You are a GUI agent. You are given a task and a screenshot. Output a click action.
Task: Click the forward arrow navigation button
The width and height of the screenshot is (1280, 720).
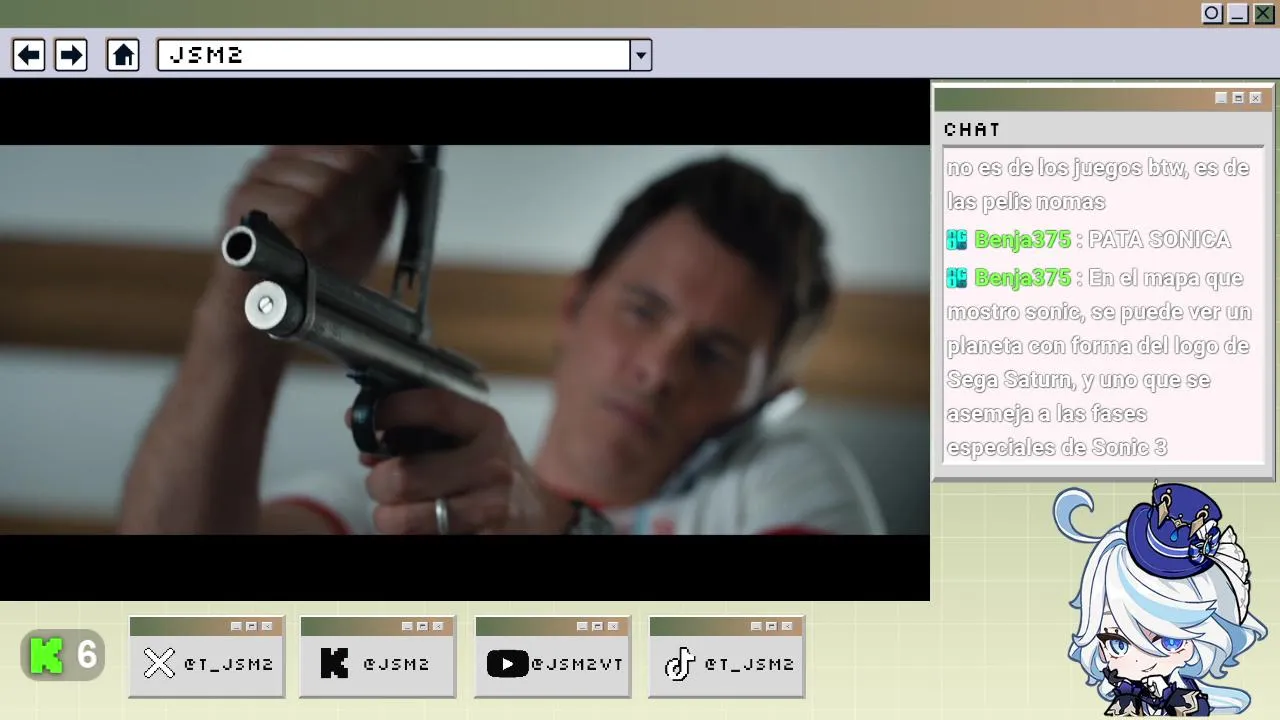pyautogui.click(x=71, y=55)
